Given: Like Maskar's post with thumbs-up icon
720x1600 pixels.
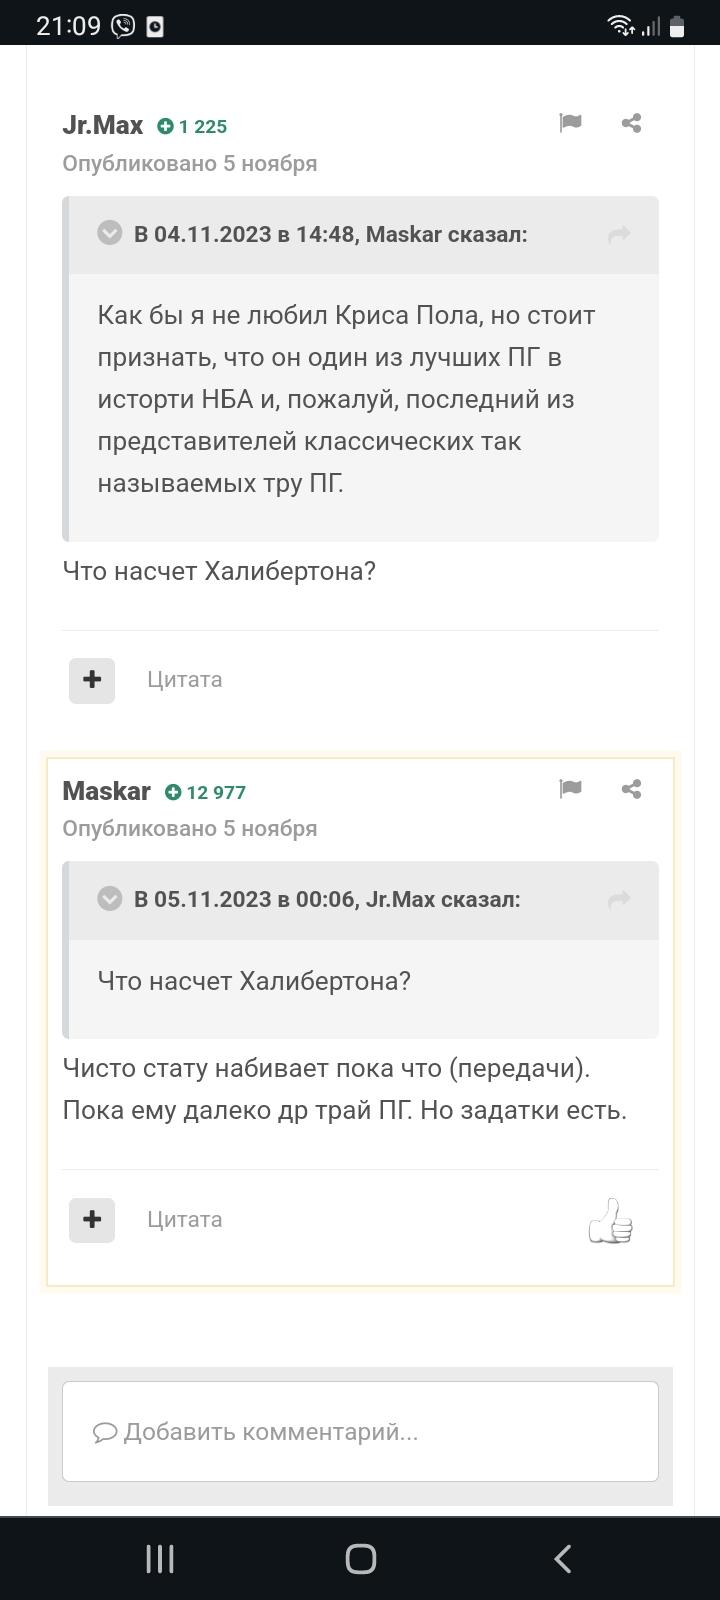Looking at the screenshot, I should (611, 1221).
